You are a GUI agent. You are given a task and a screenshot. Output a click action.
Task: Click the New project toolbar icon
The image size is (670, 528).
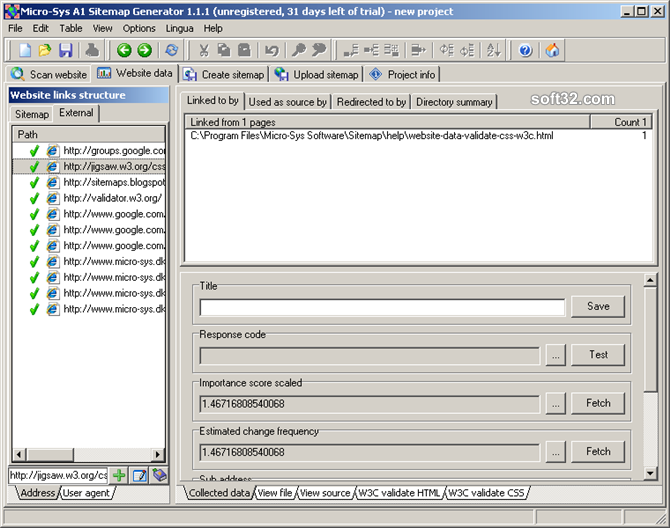tap(25, 50)
